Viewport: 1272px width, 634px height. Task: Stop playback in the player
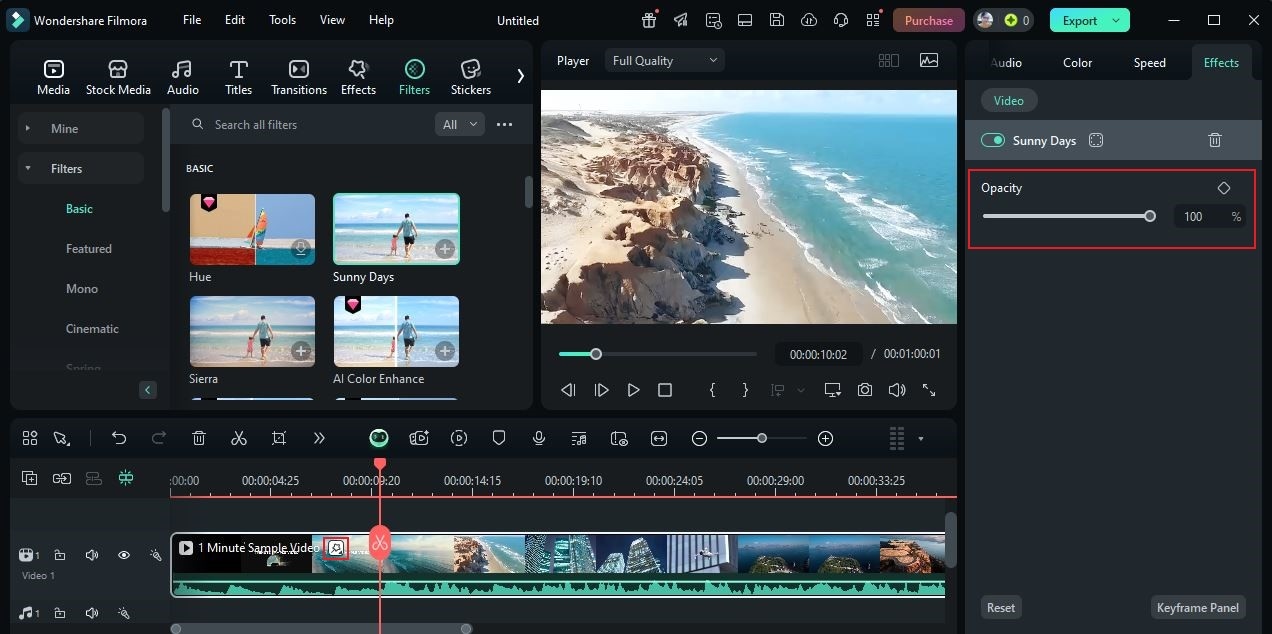665,390
